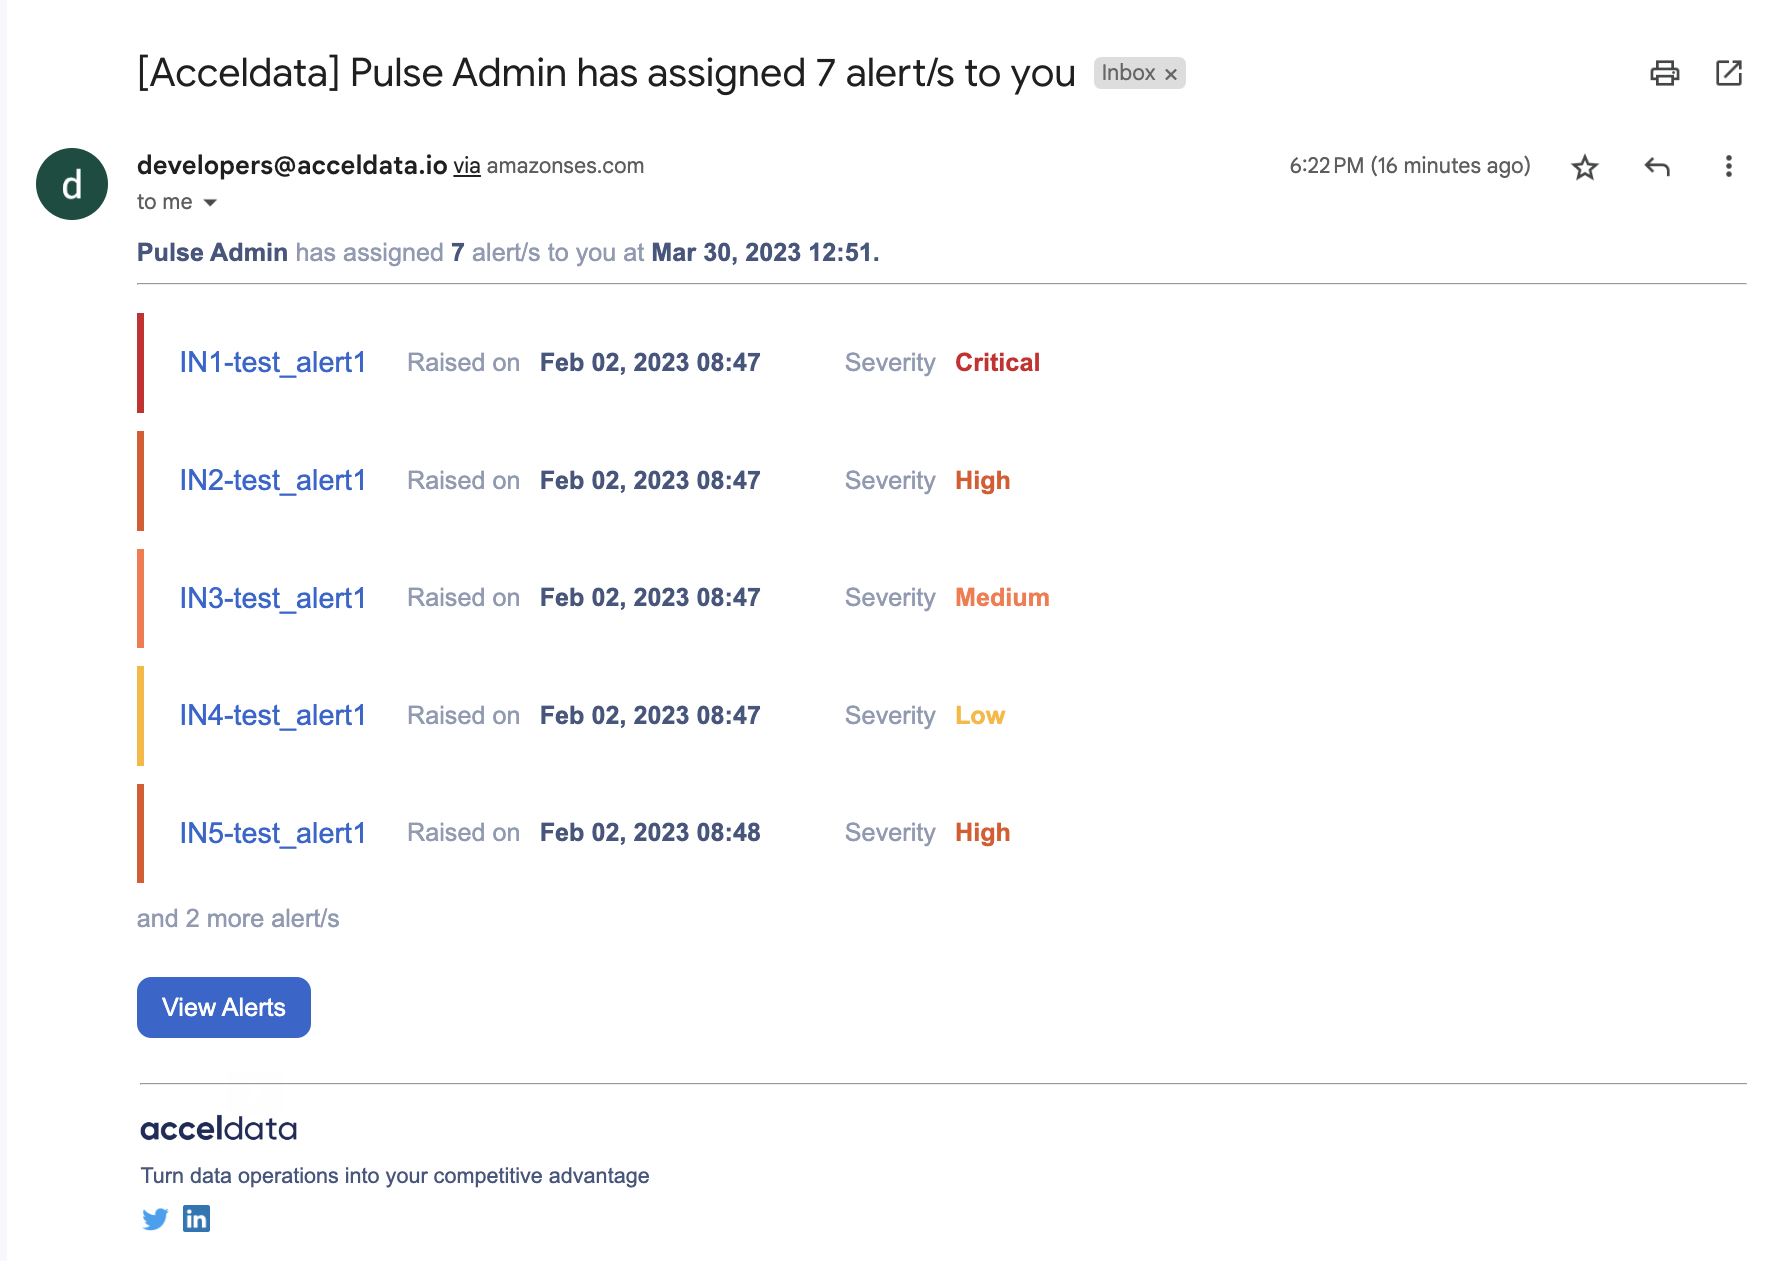This screenshot has height=1261, width=1773.
Task: Open the IN2-test_alert1 link
Action: (x=272, y=480)
